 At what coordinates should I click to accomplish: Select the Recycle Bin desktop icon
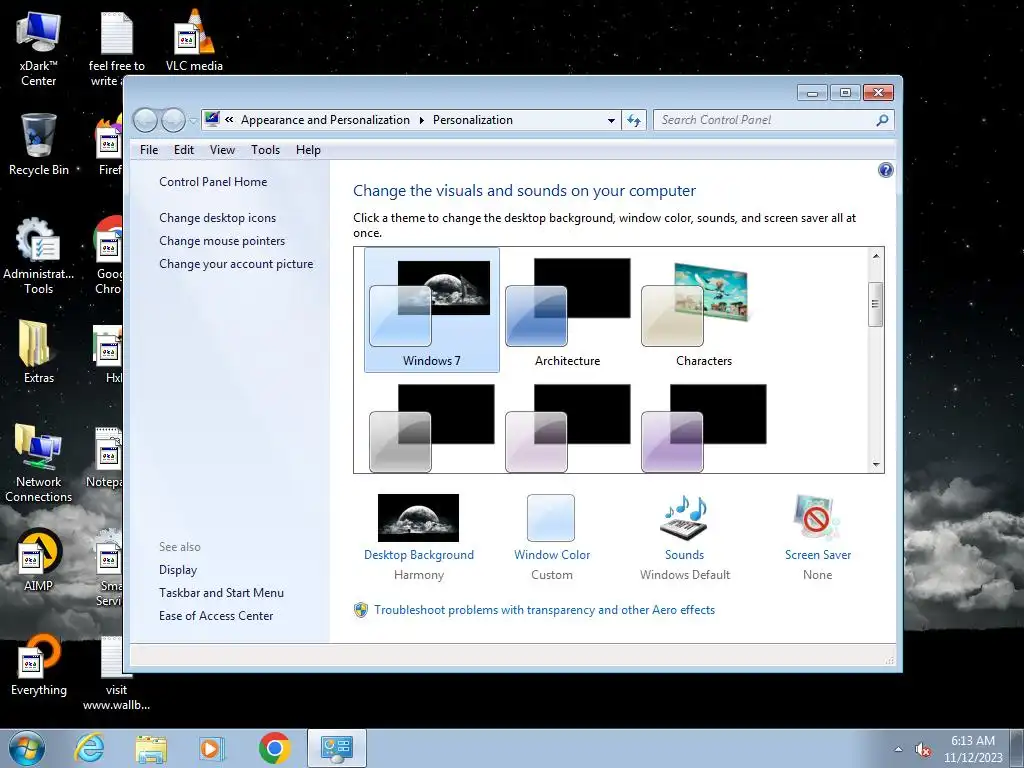(39, 145)
